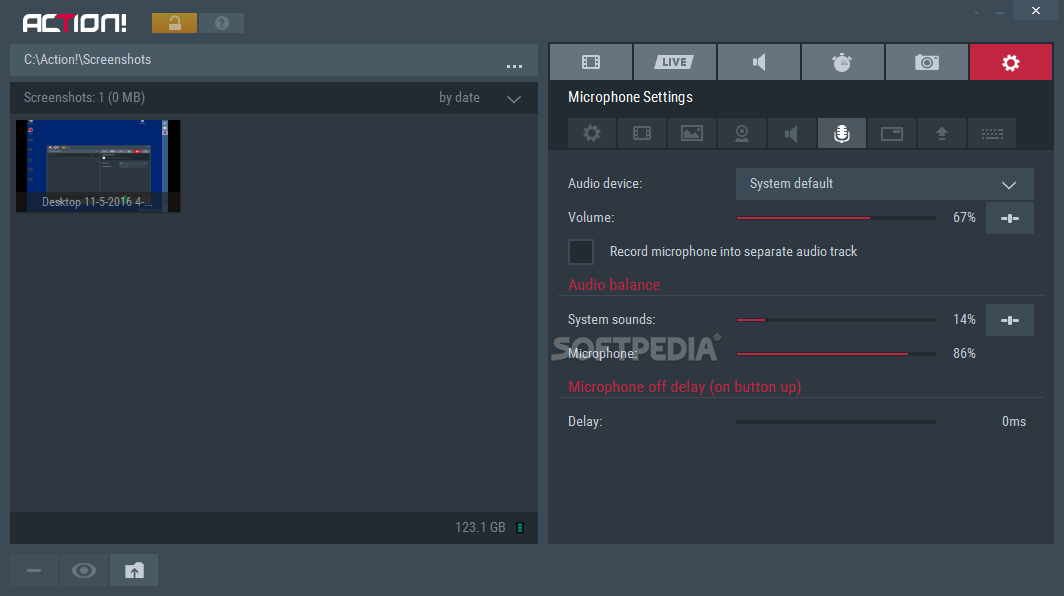The height and width of the screenshot is (596, 1064).
Task: Open the Audio recordings tab
Action: [759, 62]
